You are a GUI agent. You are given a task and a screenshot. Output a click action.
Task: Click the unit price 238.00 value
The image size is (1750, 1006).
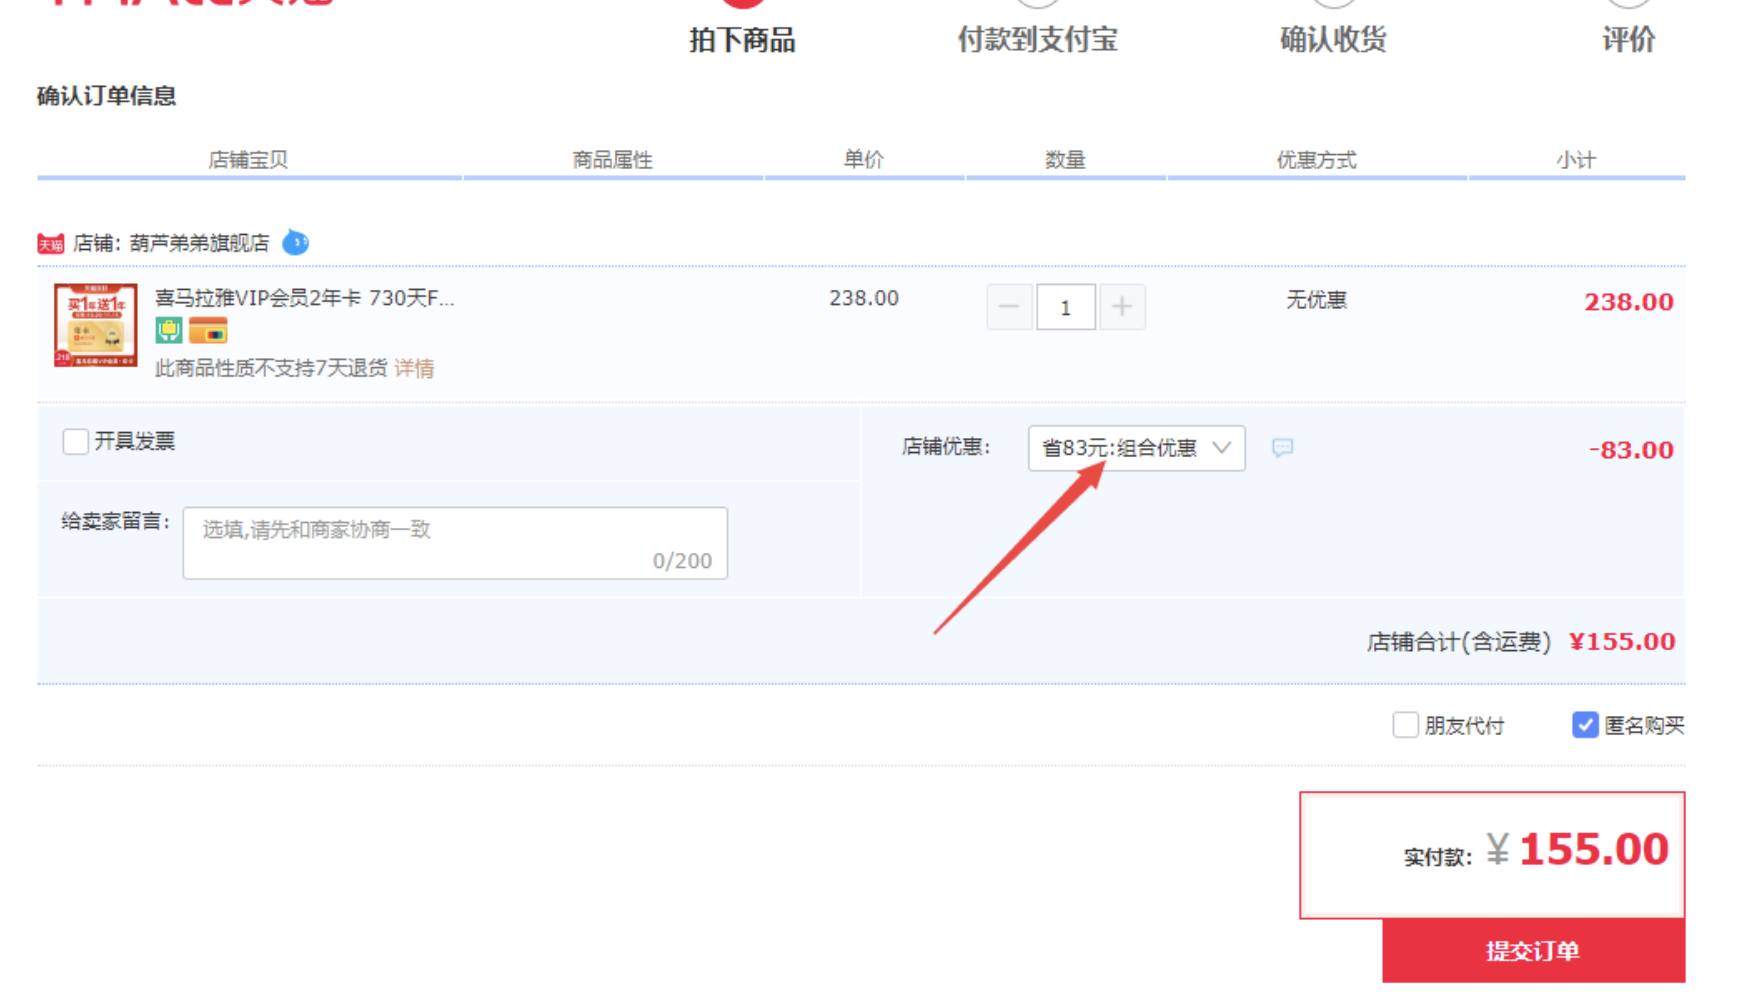pos(864,298)
